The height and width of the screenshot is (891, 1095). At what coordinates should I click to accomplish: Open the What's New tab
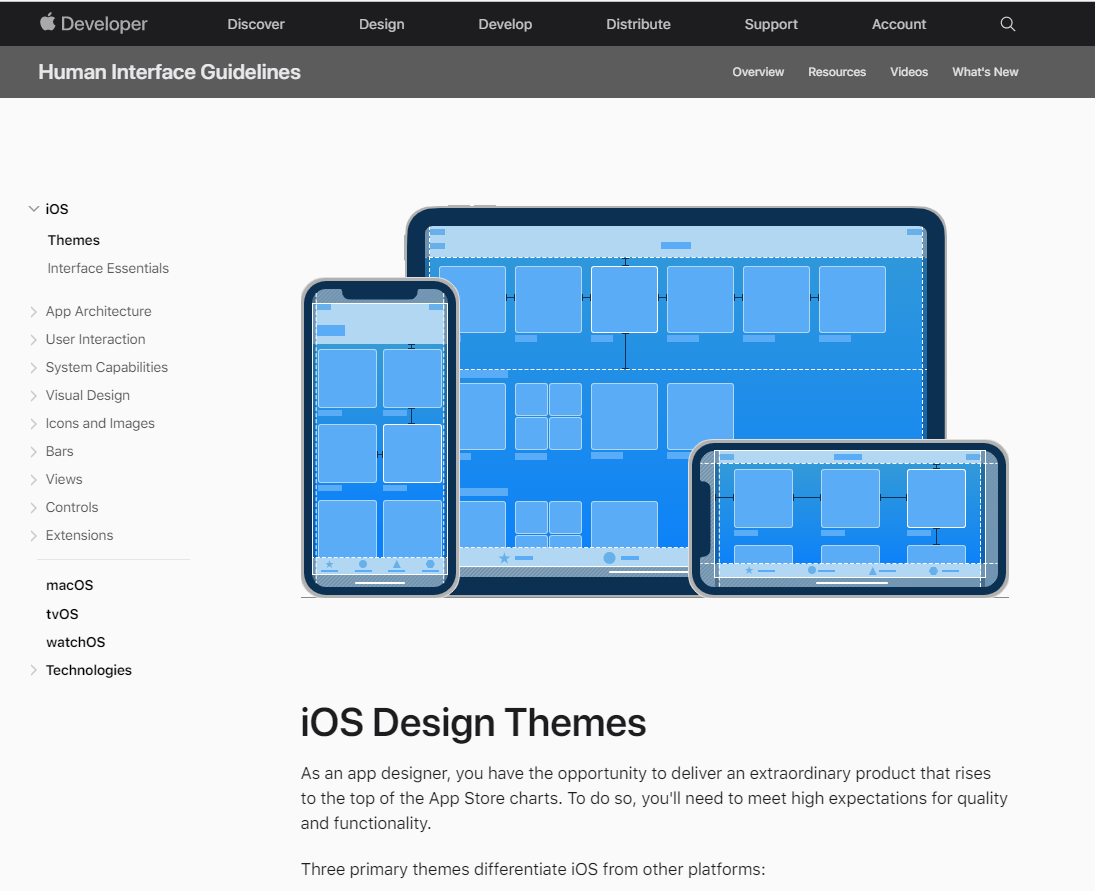tap(985, 72)
